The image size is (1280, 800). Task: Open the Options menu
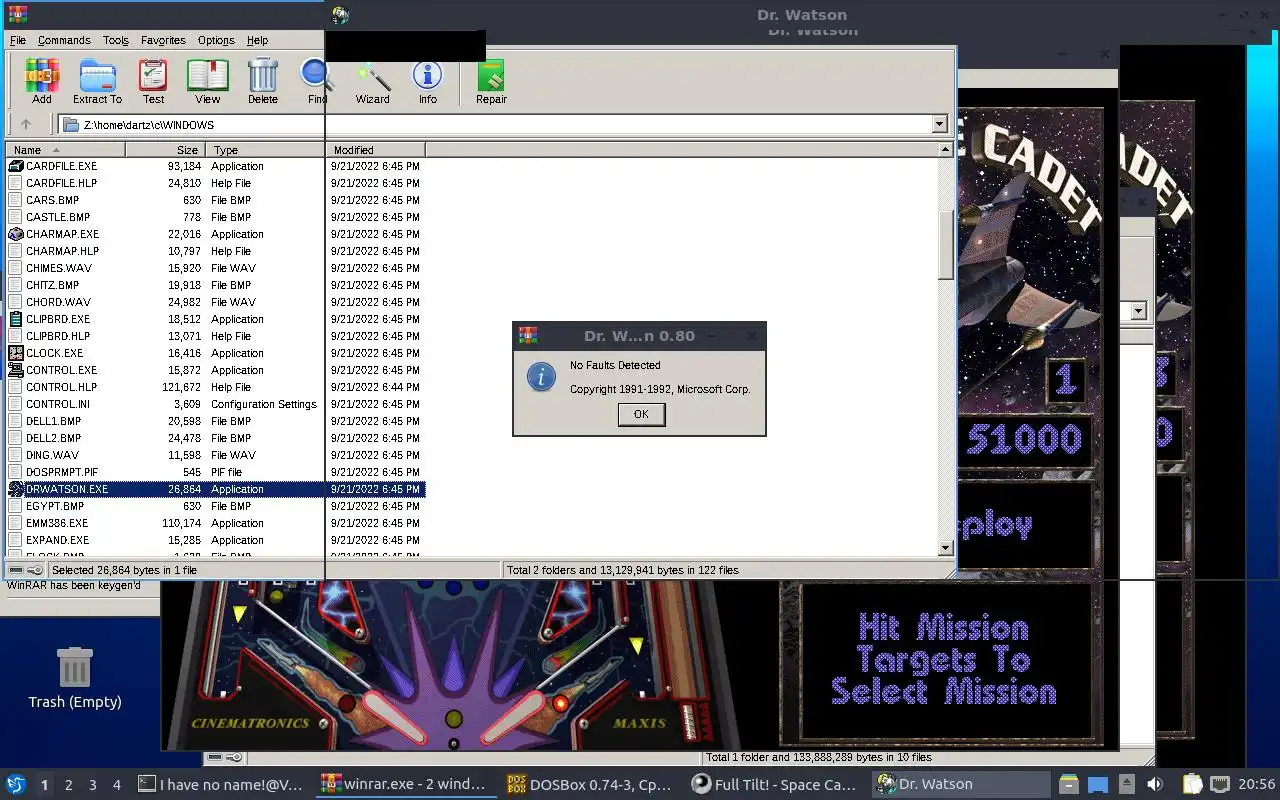point(216,40)
